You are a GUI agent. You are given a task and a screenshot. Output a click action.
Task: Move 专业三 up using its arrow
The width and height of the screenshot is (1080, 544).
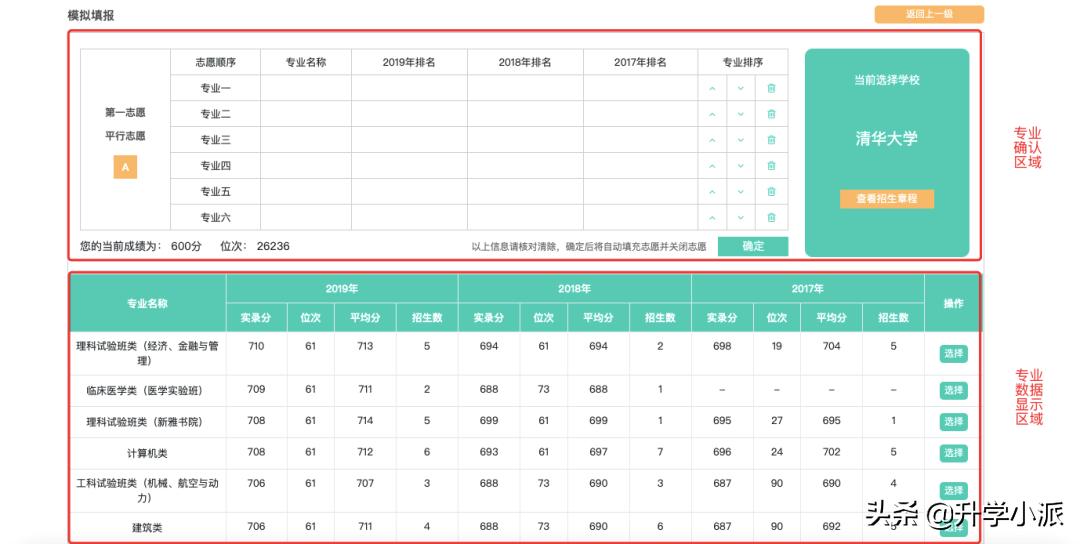click(712, 140)
